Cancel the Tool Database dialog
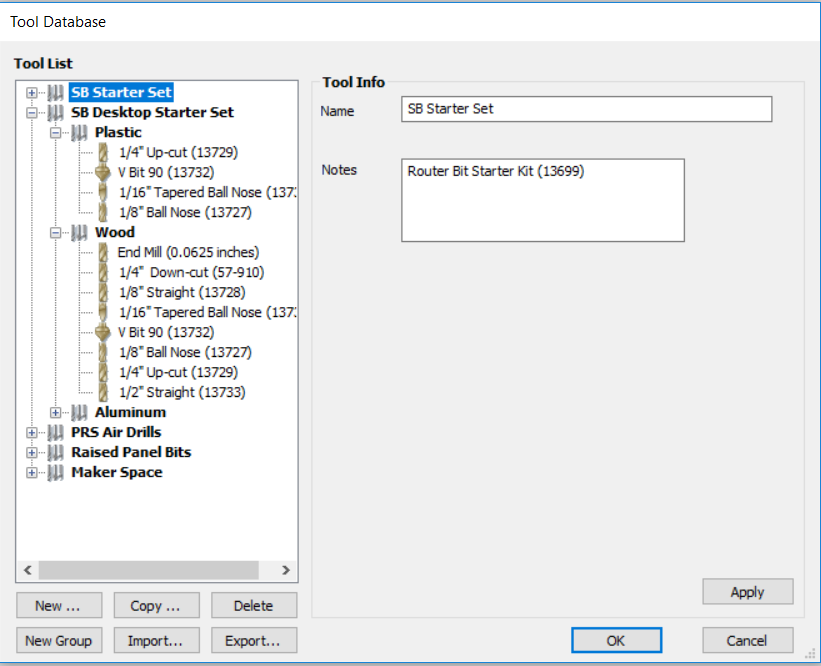 (x=748, y=640)
